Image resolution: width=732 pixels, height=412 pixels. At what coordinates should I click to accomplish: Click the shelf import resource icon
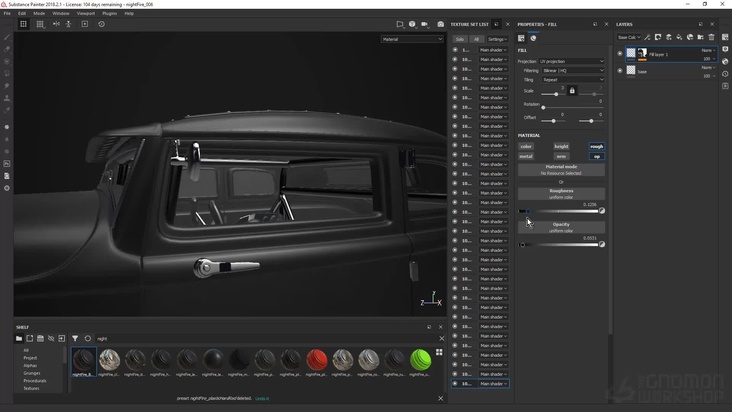(61, 339)
